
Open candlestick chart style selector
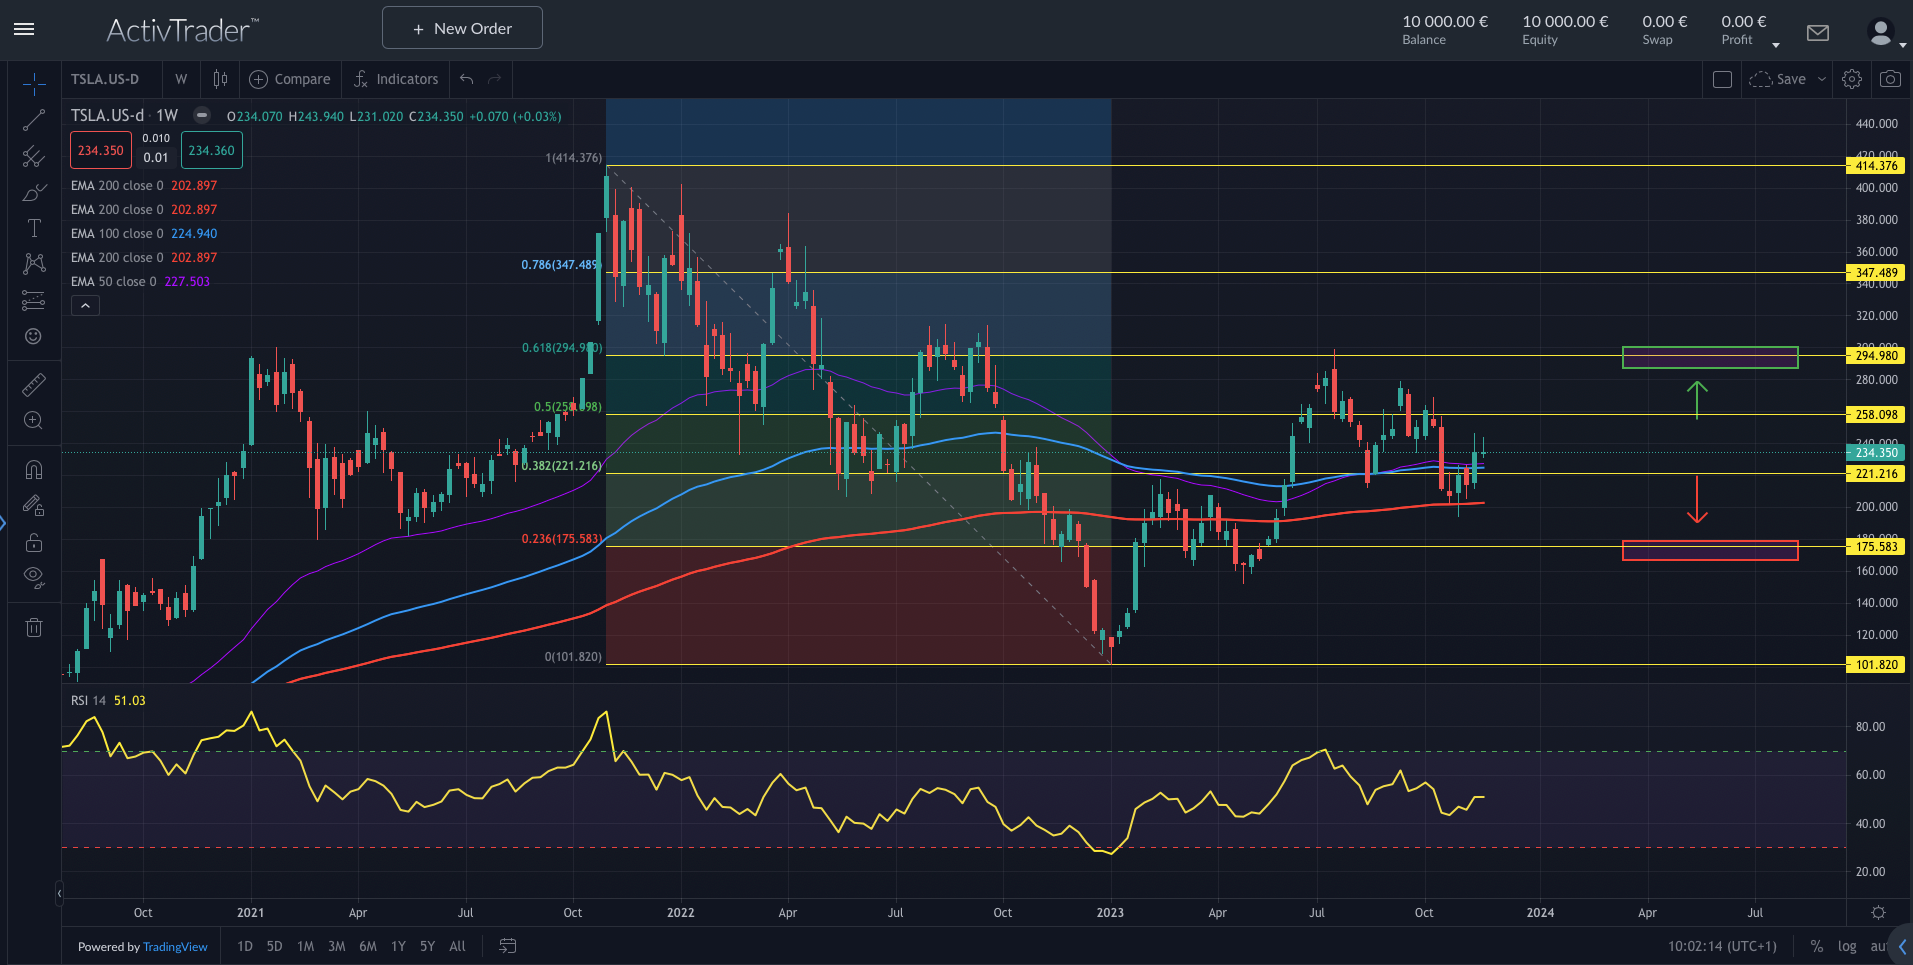[220, 79]
